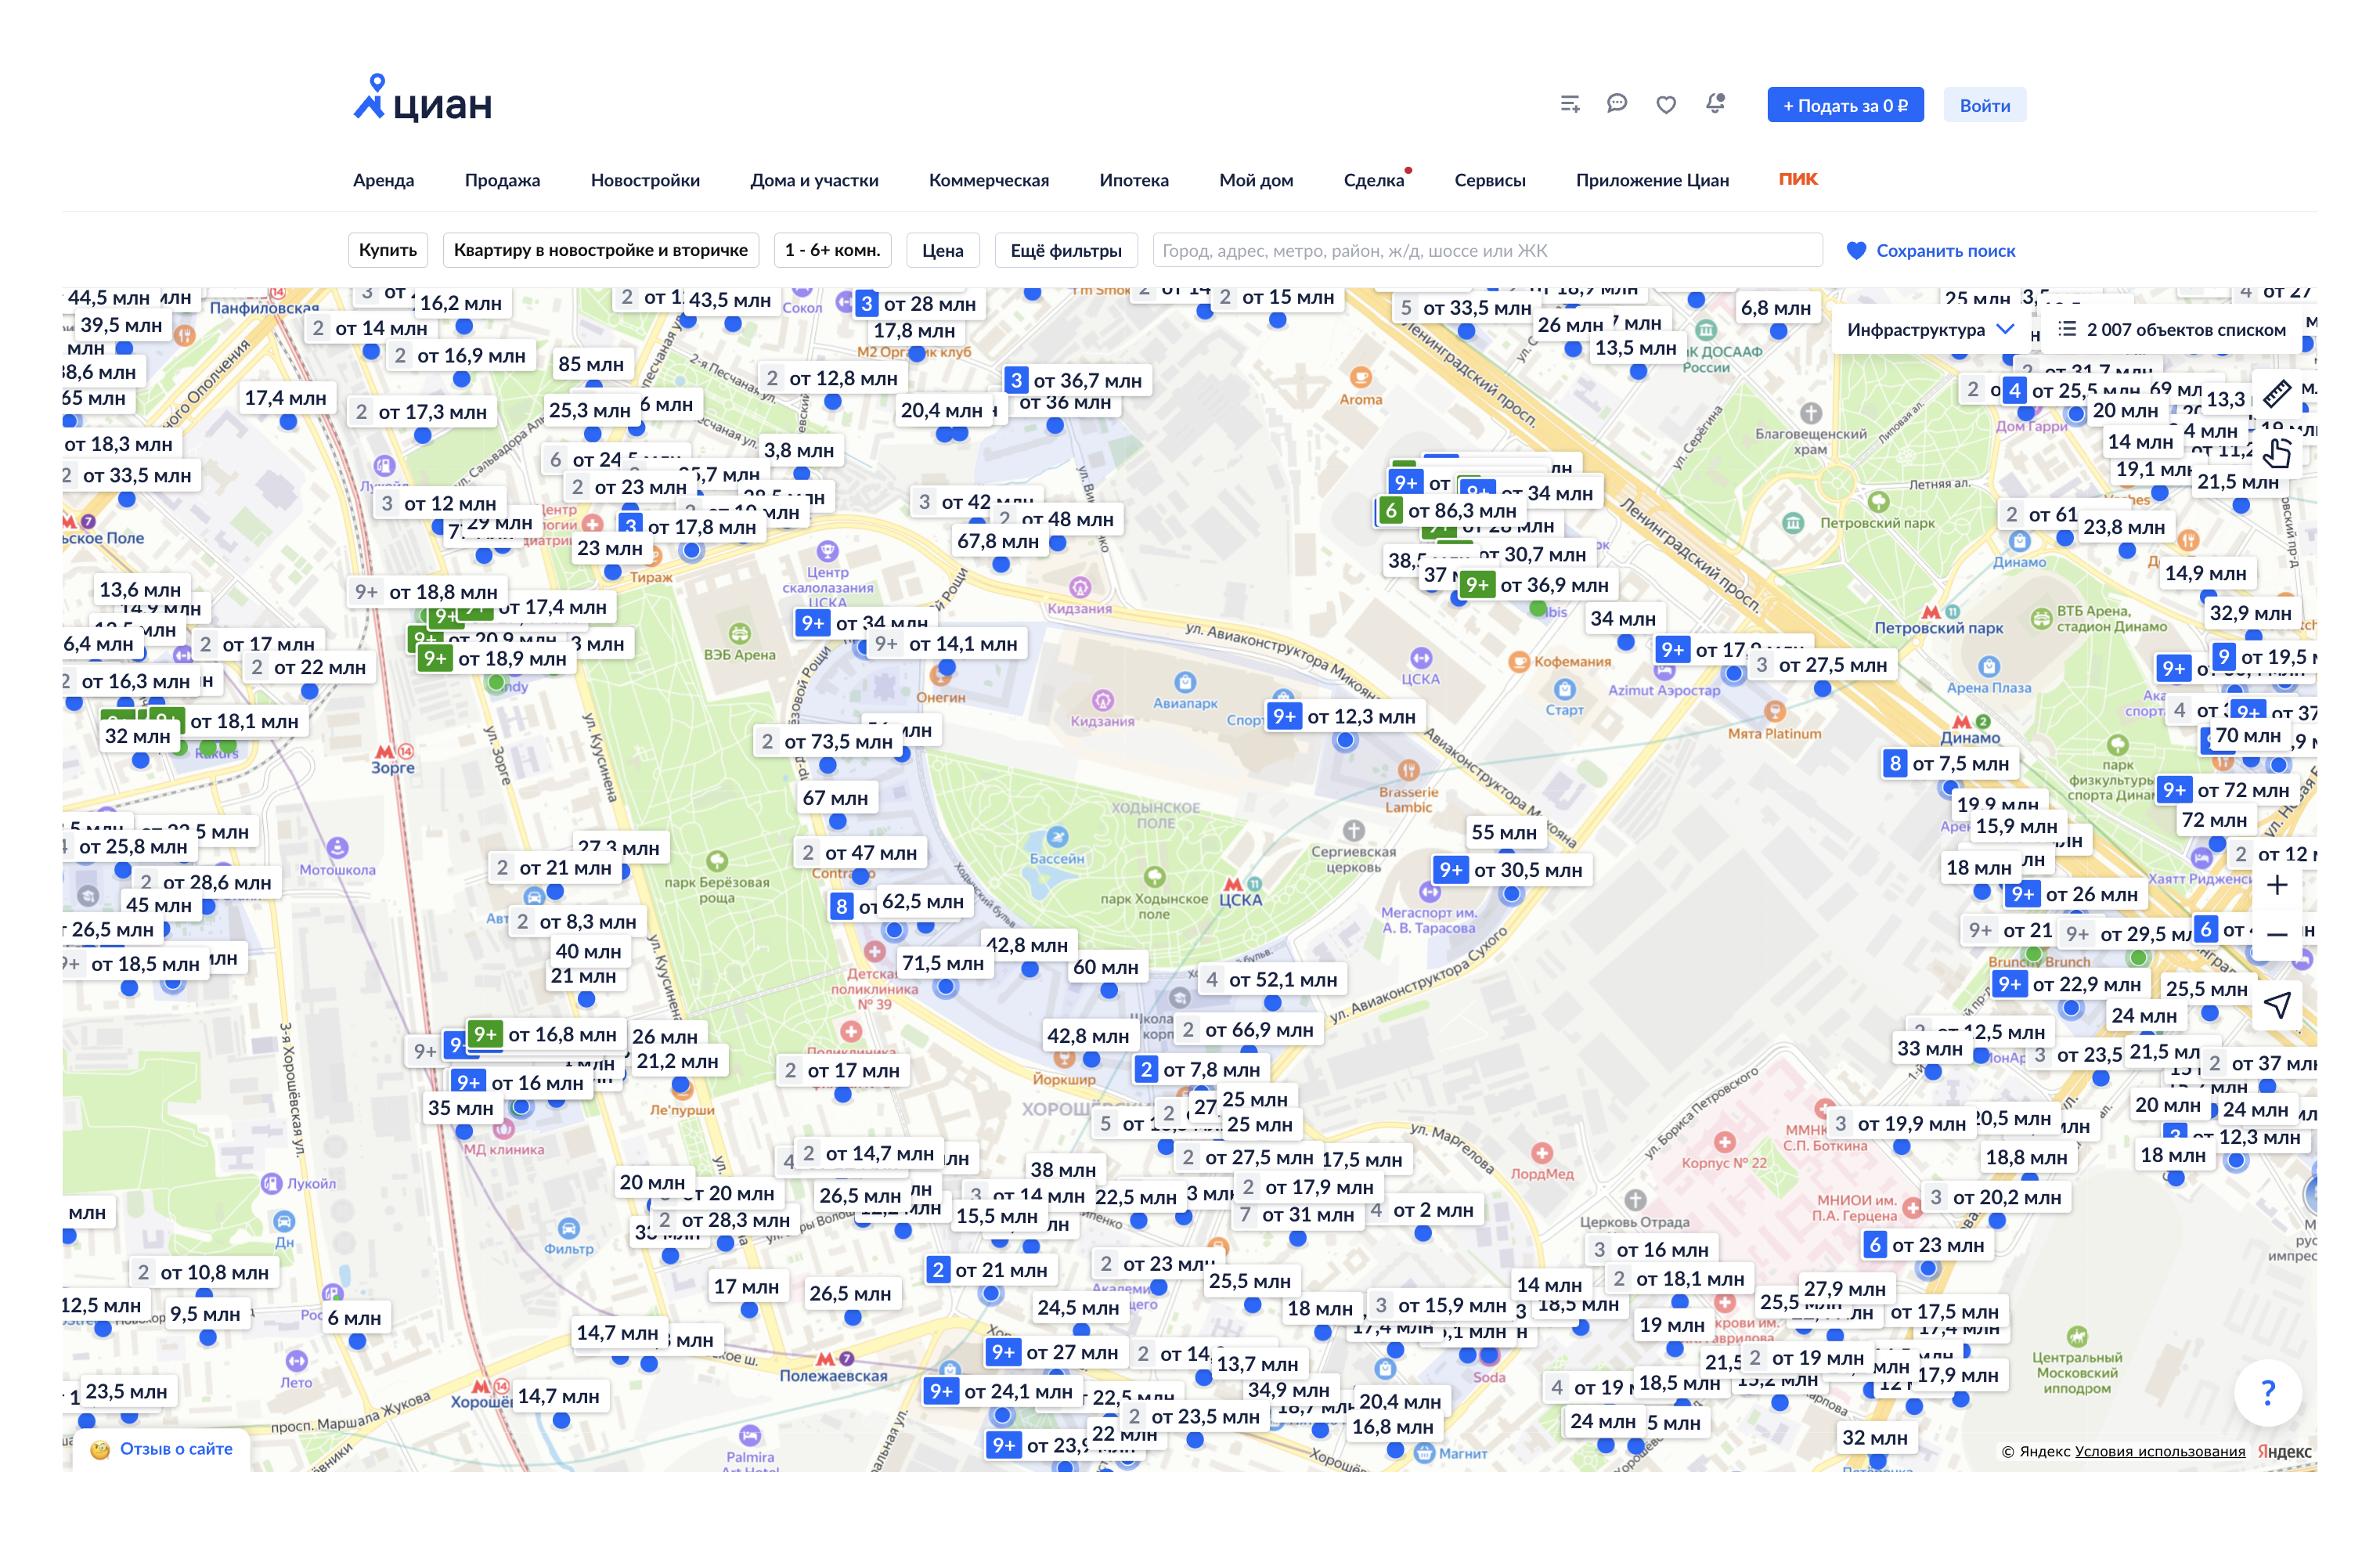Click the Войти login button
Image resolution: width=2380 pixels, height=1566 pixels.
pyautogui.click(x=1984, y=105)
